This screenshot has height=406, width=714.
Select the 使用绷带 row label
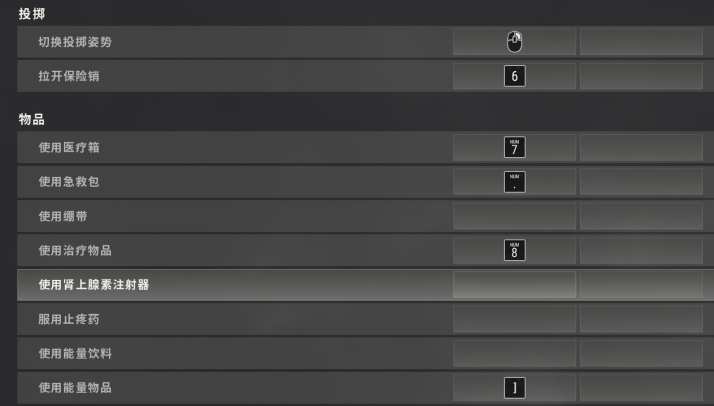click(x=62, y=216)
